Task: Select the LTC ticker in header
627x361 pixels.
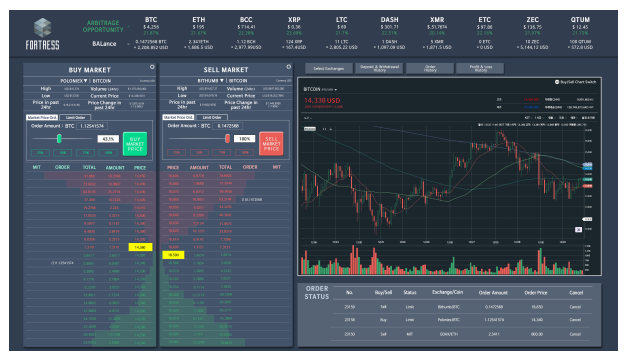Action: coord(341,20)
